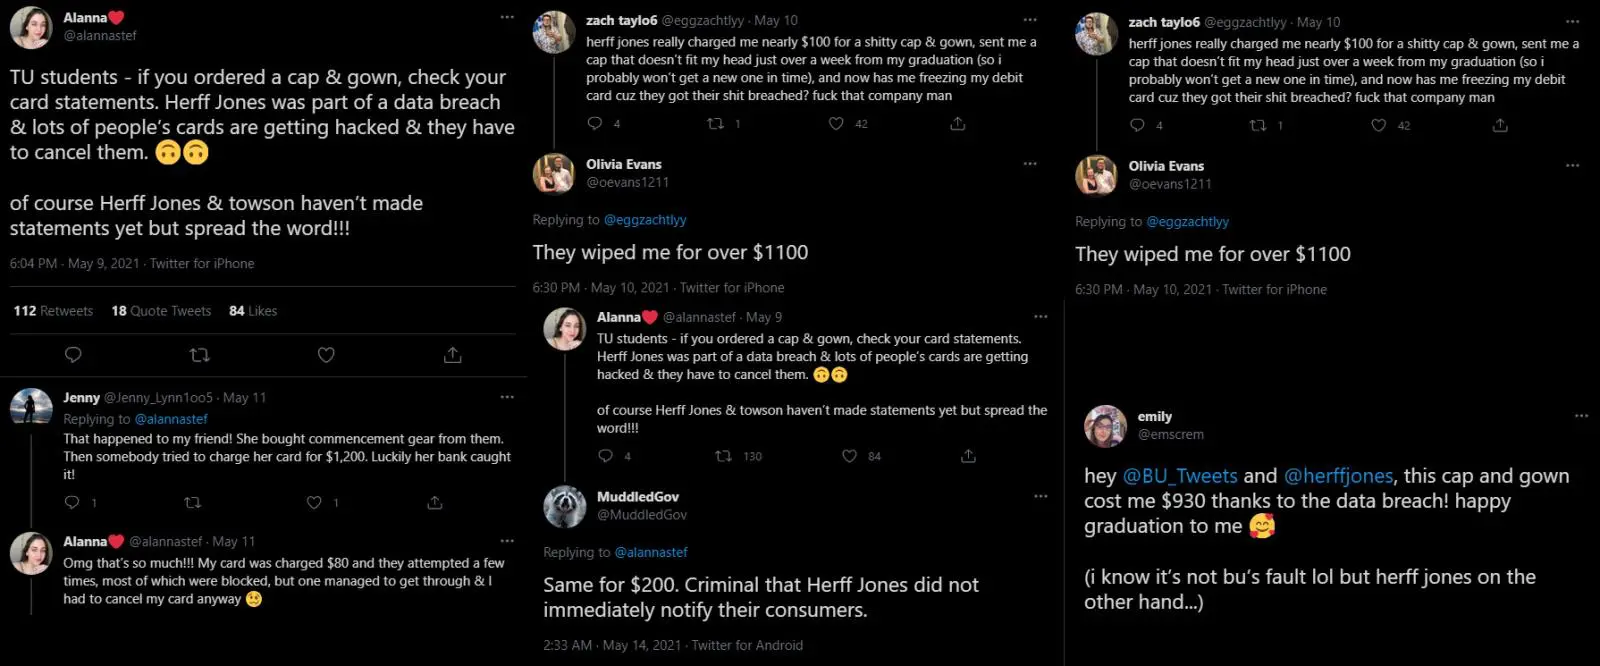Open @alannastef link in Jenny's reply

click(171, 419)
